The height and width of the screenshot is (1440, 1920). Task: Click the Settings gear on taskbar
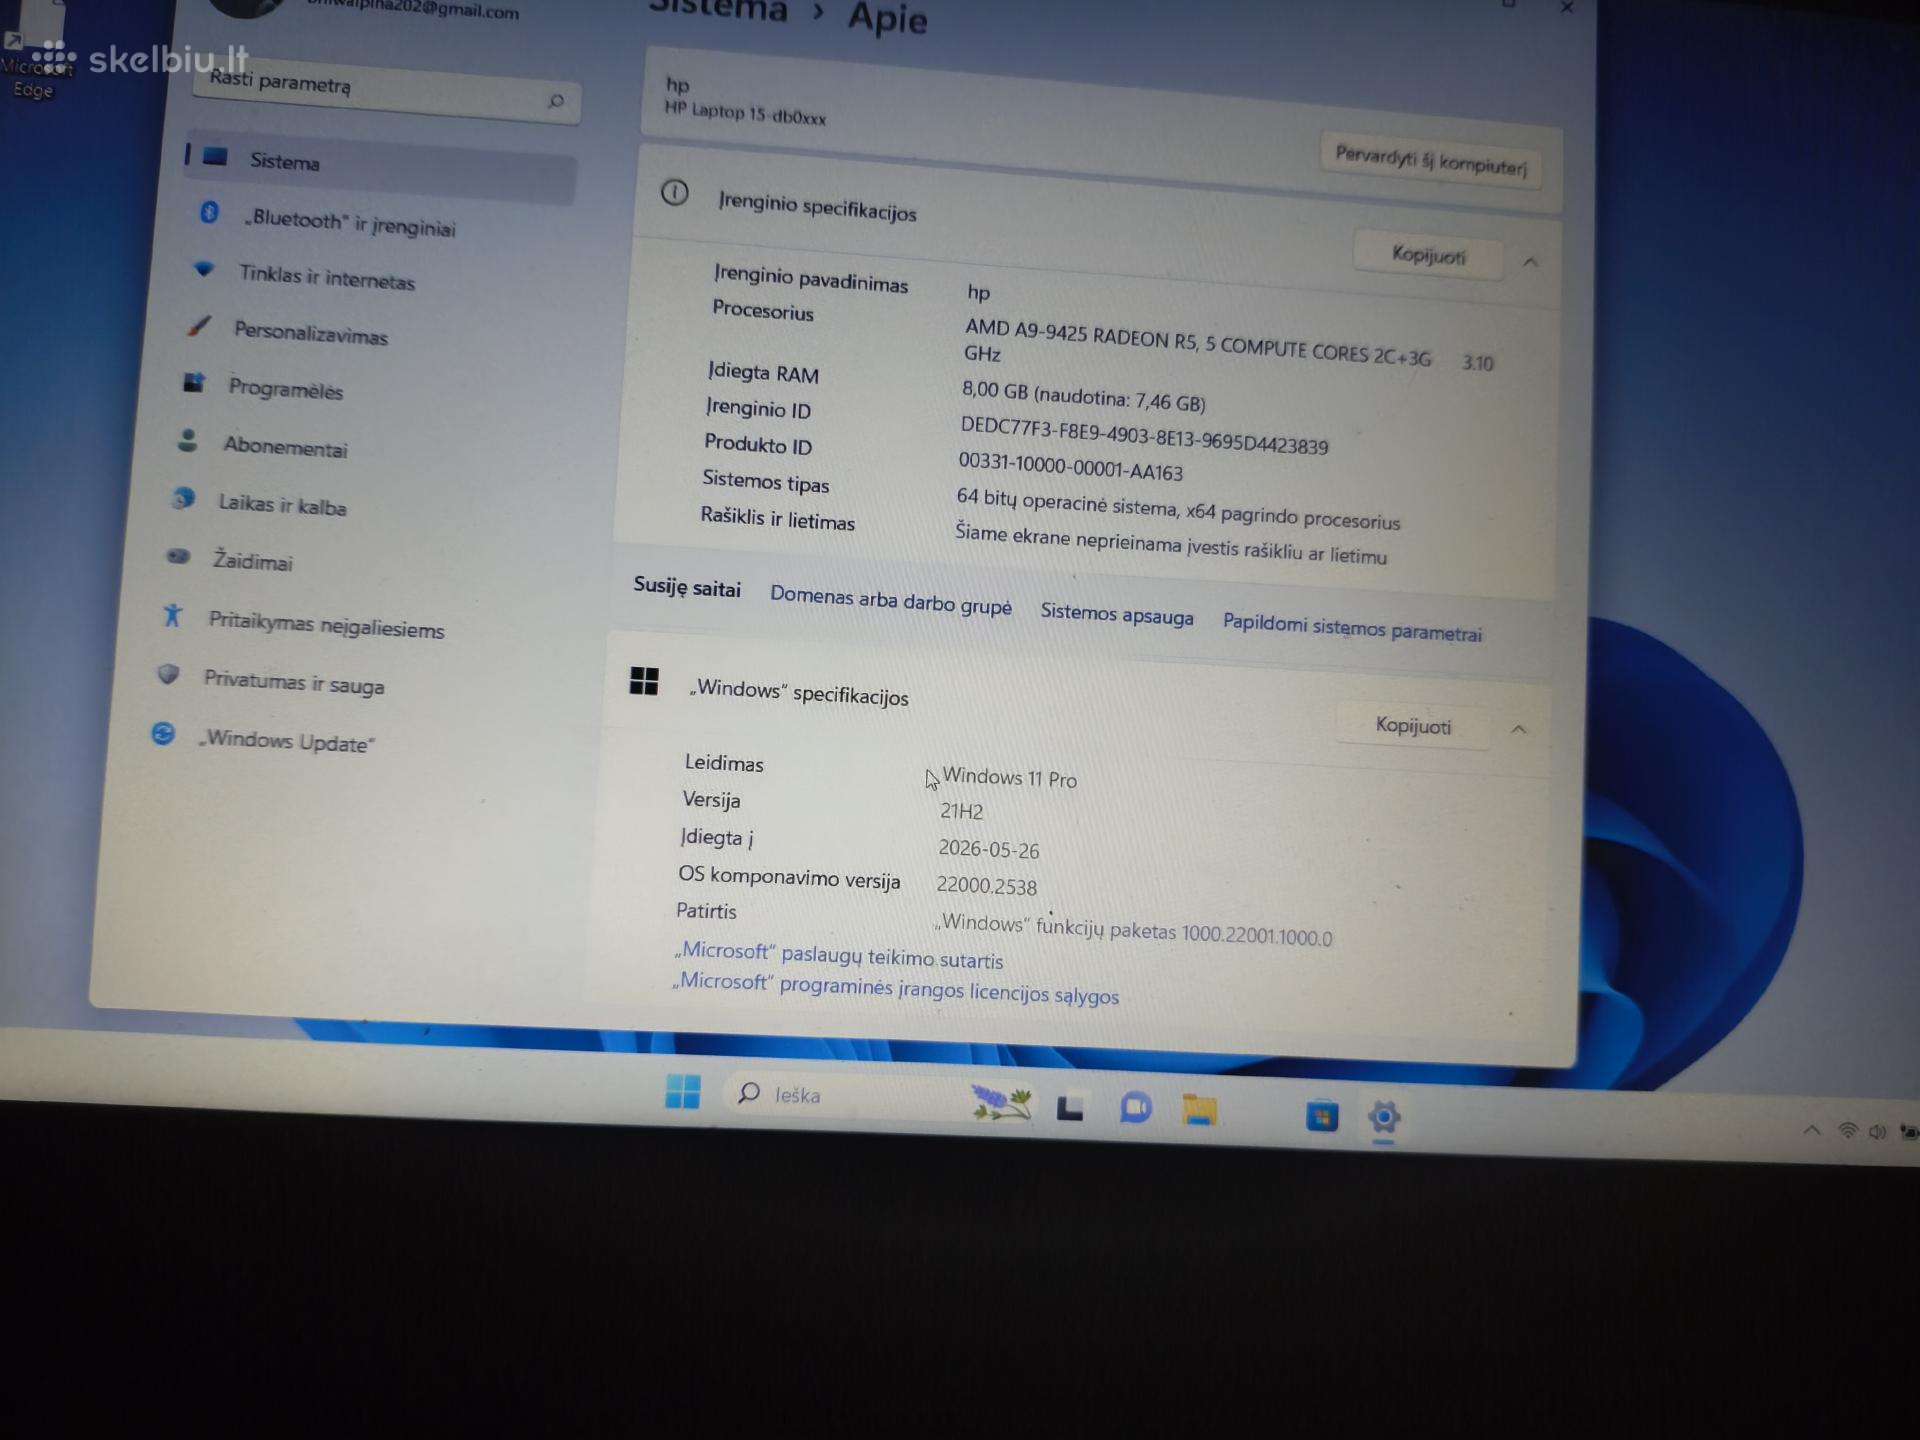(1384, 1117)
